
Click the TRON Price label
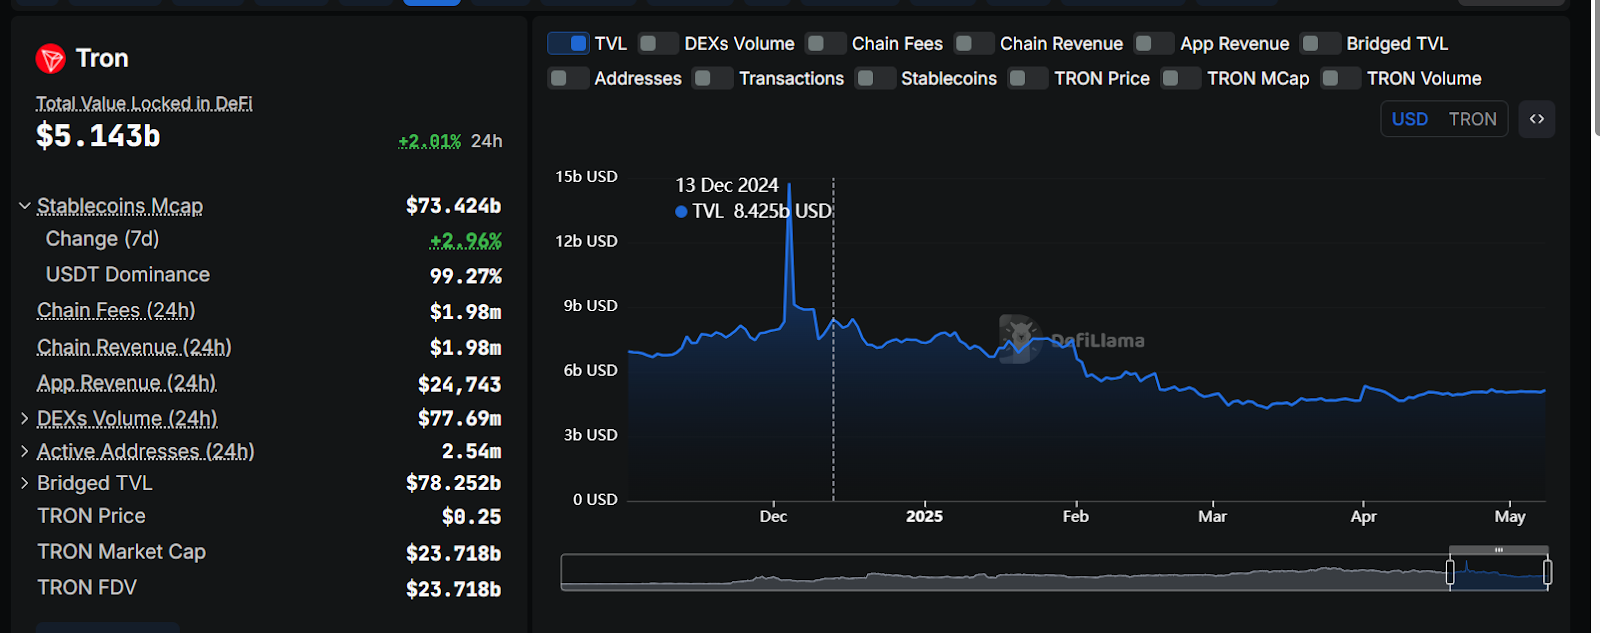(x=91, y=516)
